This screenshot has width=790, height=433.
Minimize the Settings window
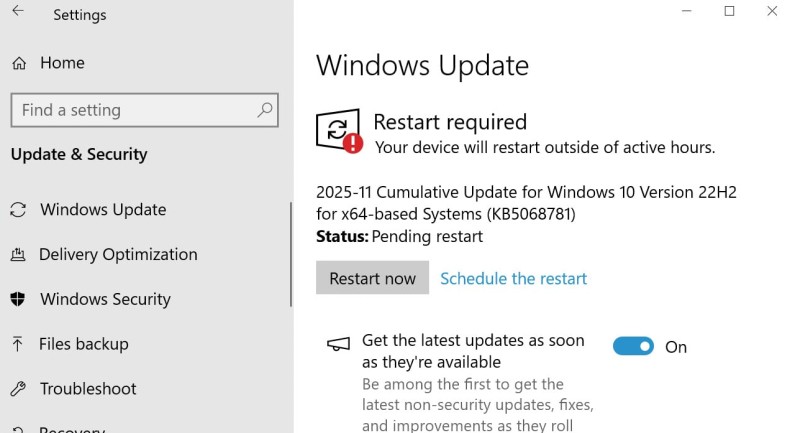coord(687,11)
